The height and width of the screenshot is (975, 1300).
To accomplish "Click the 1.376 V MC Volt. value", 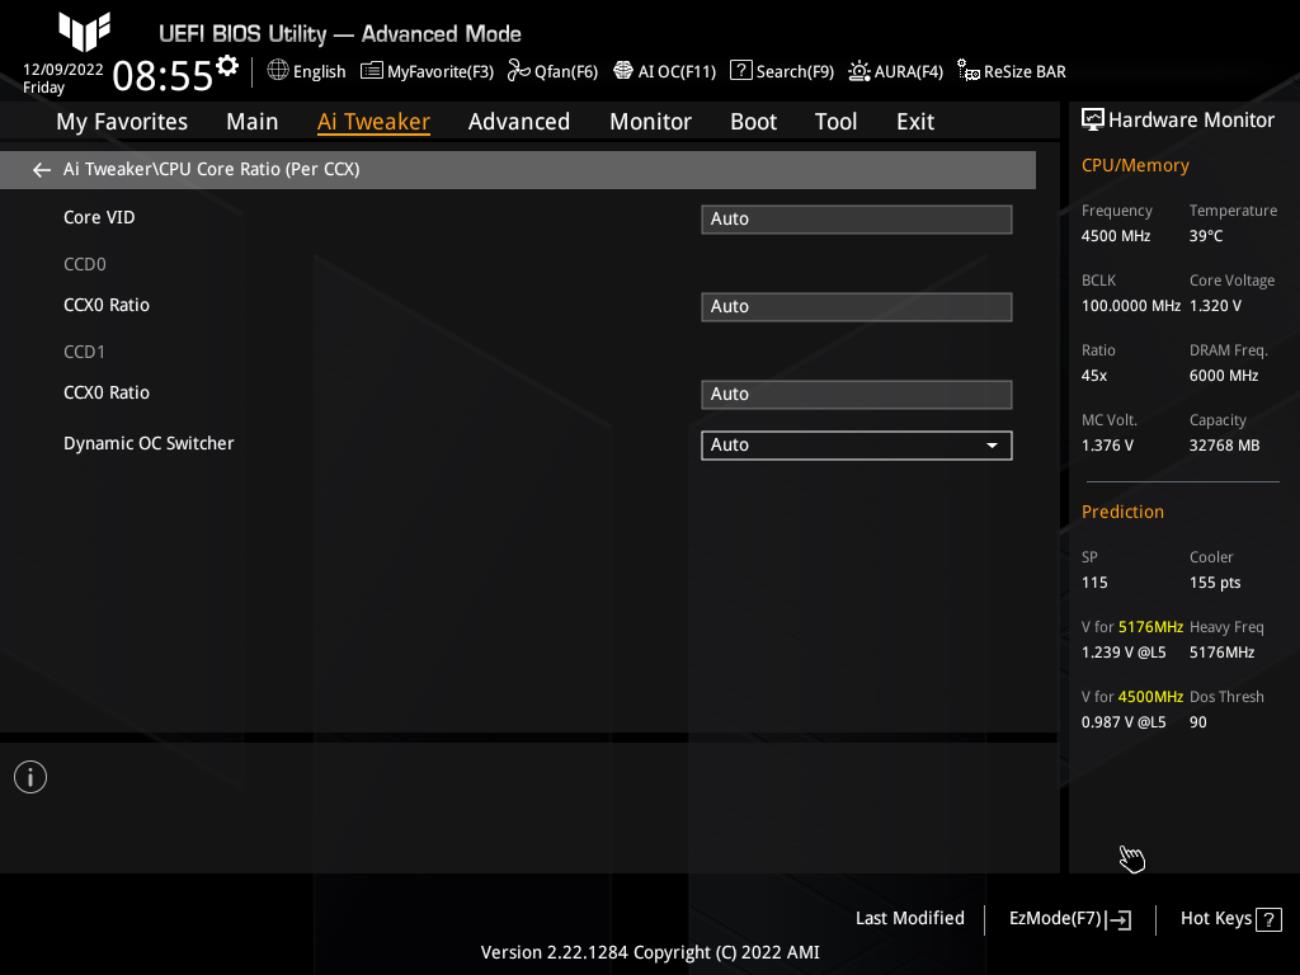I will 1107,446.
